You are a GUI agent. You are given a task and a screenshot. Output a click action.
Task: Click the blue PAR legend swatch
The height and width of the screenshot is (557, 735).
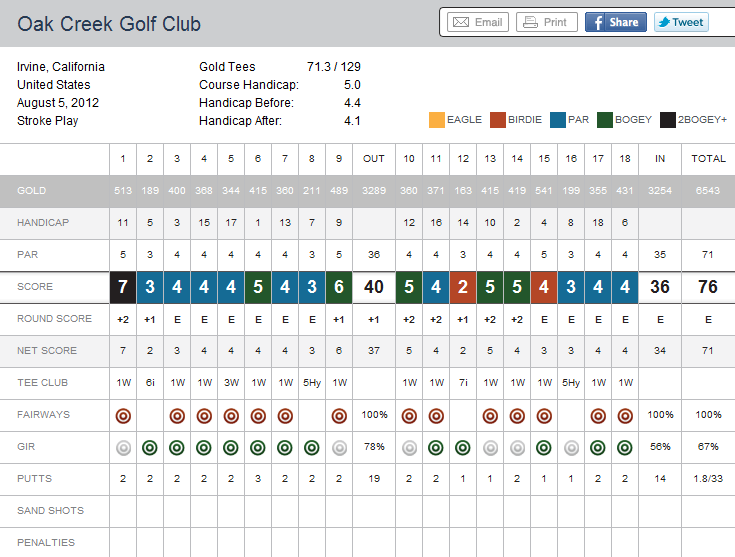pyautogui.click(x=557, y=120)
